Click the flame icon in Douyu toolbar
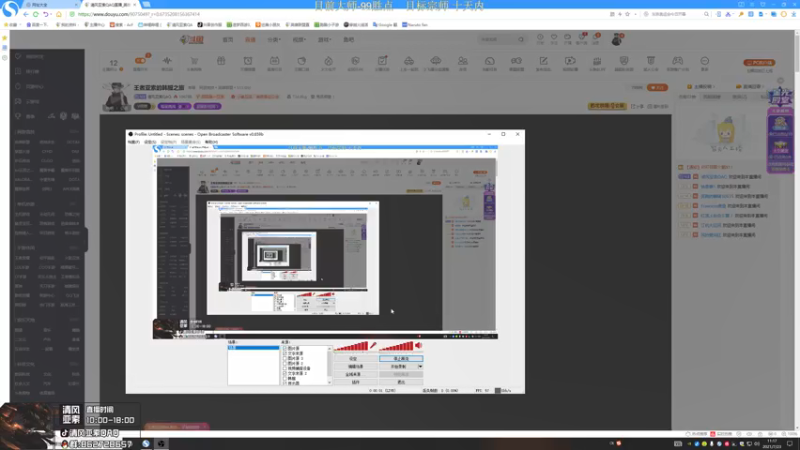Screen dimensions: 800x450 click(x=328, y=61)
